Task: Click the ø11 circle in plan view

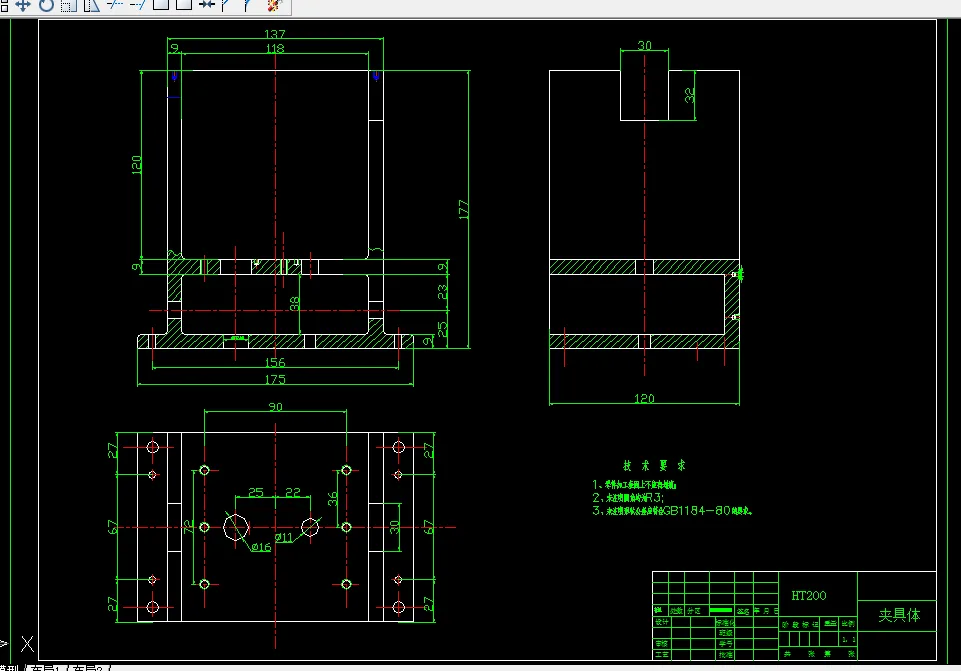Action: [310, 526]
